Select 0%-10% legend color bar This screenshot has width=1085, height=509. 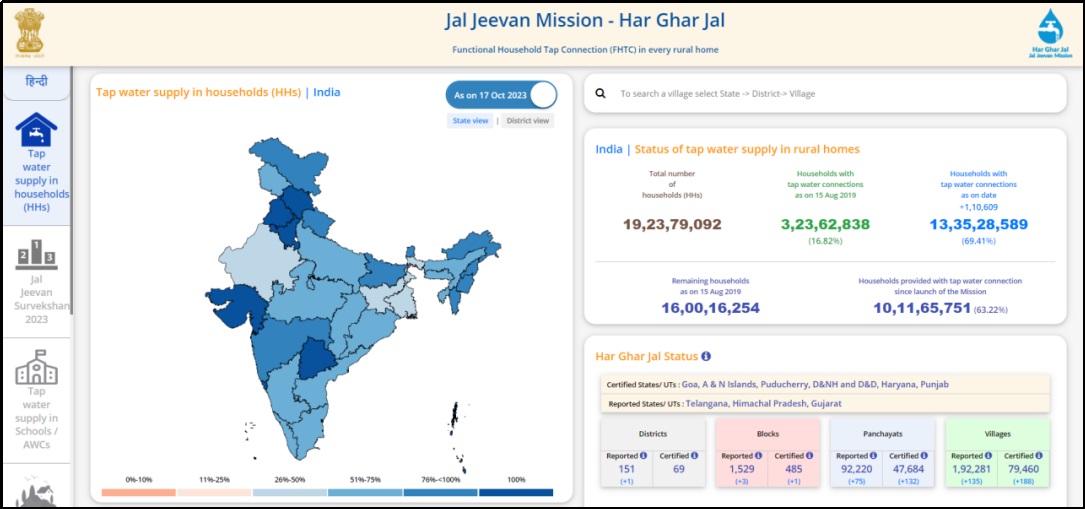[x=138, y=492]
